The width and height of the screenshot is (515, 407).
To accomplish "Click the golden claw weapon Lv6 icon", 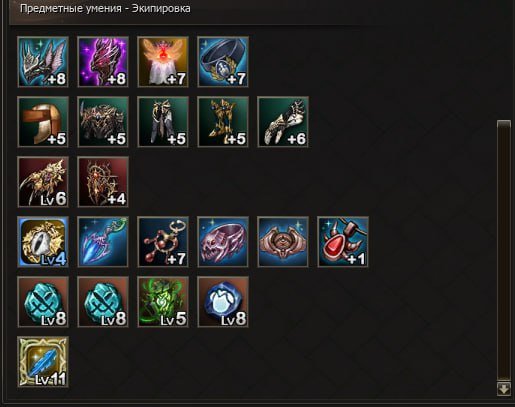I will tap(43, 182).
